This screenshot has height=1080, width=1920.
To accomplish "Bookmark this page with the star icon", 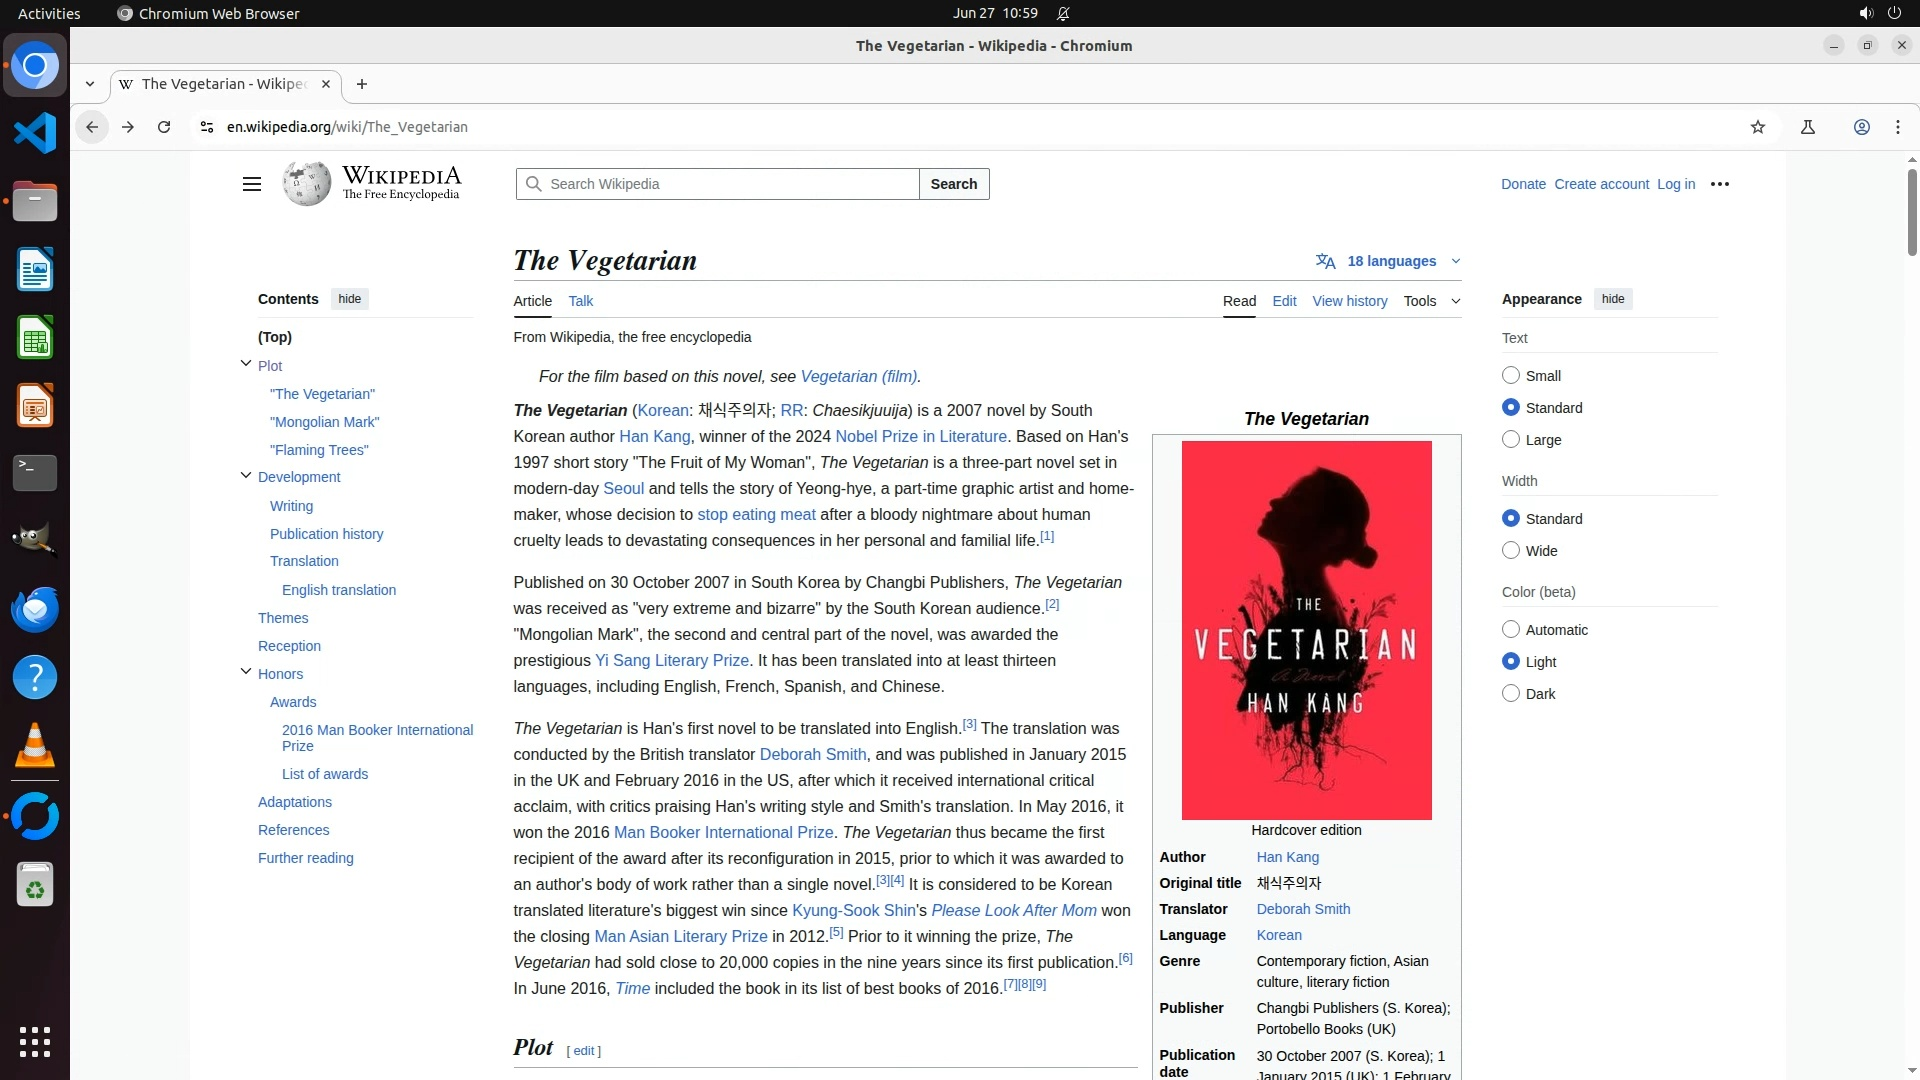I will click(1758, 127).
